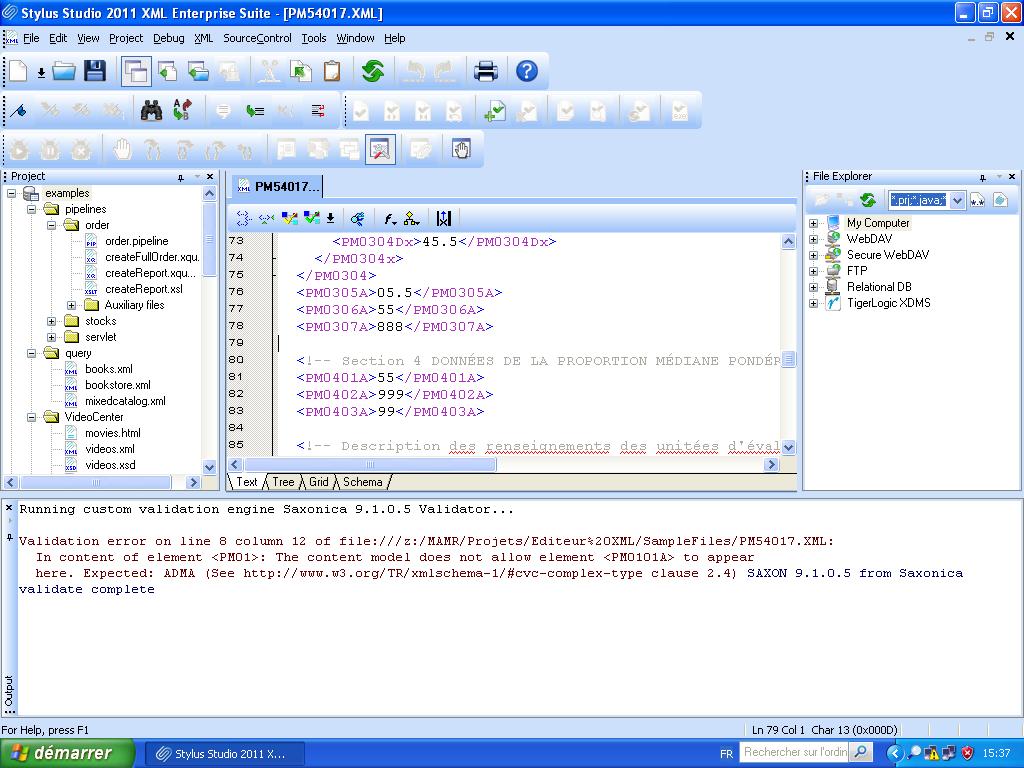The image size is (1024, 768).
Task: Click the desktop search input field
Action: click(x=795, y=752)
